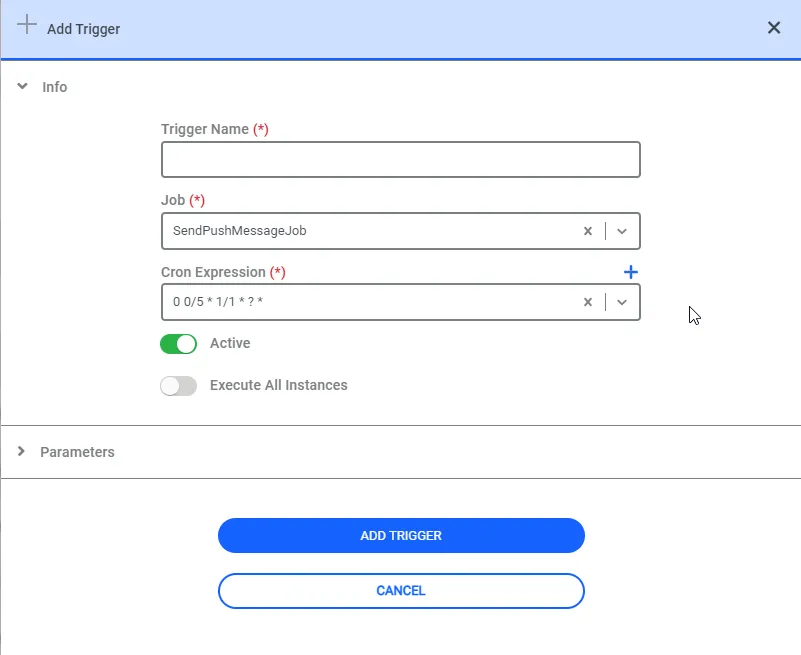Open the Job dropdown arrow
Image resolution: width=801 pixels, height=655 pixels.
621,231
